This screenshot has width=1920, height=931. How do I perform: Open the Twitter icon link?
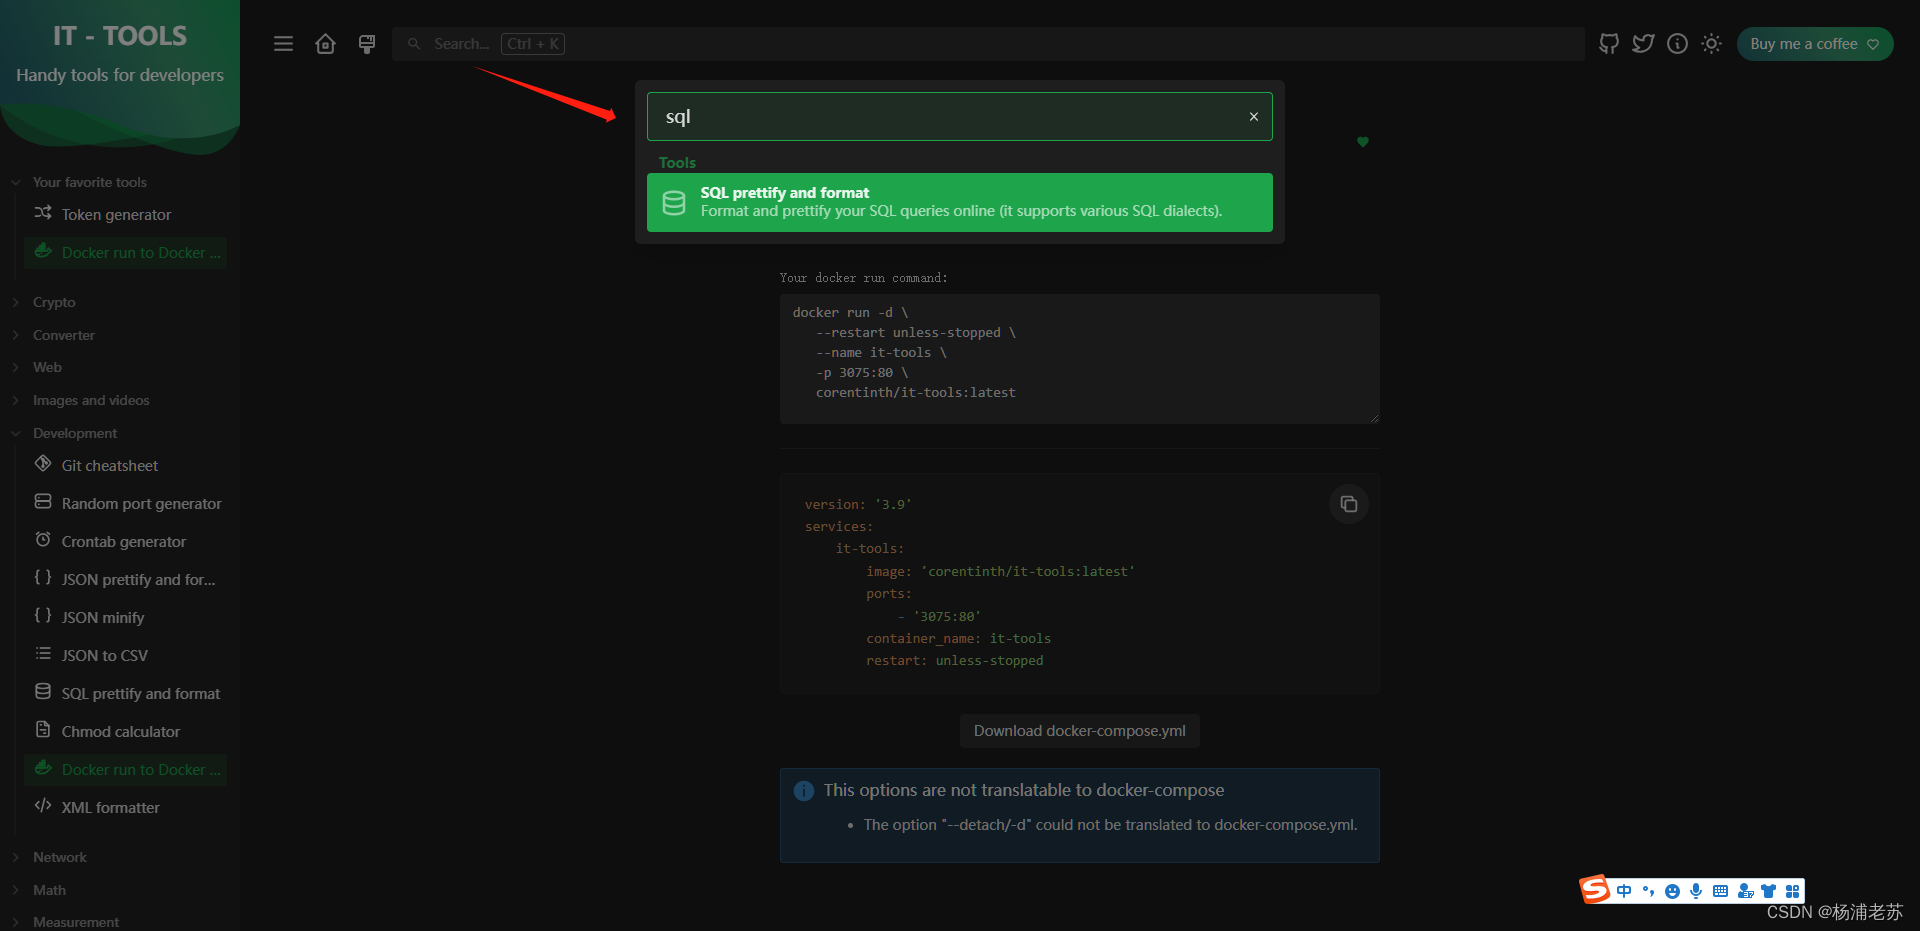(1643, 44)
